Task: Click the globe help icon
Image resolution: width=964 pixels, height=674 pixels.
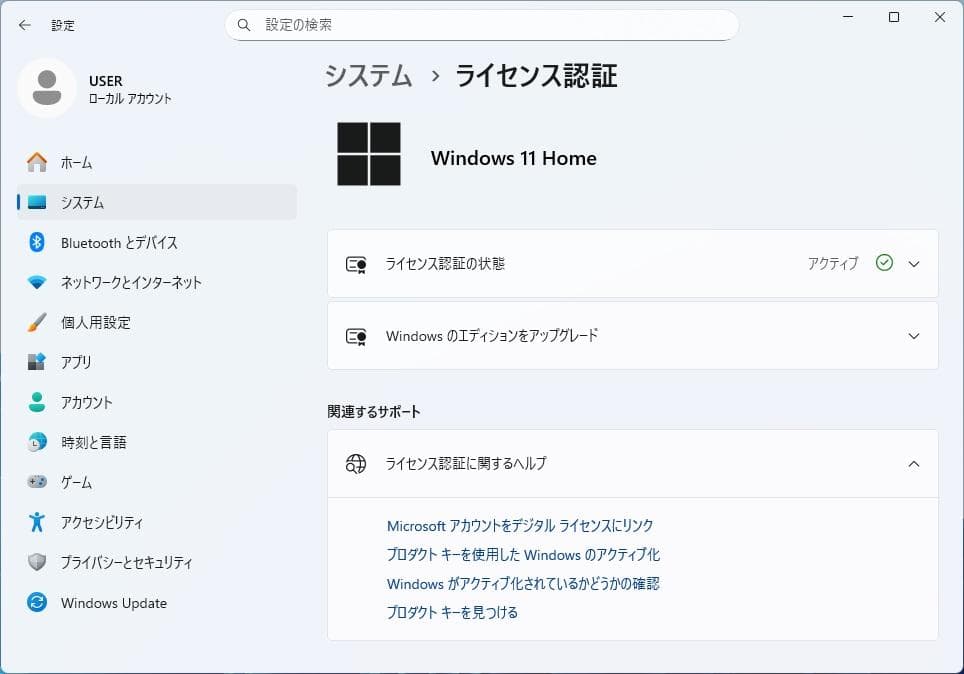Action: pyautogui.click(x=356, y=464)
